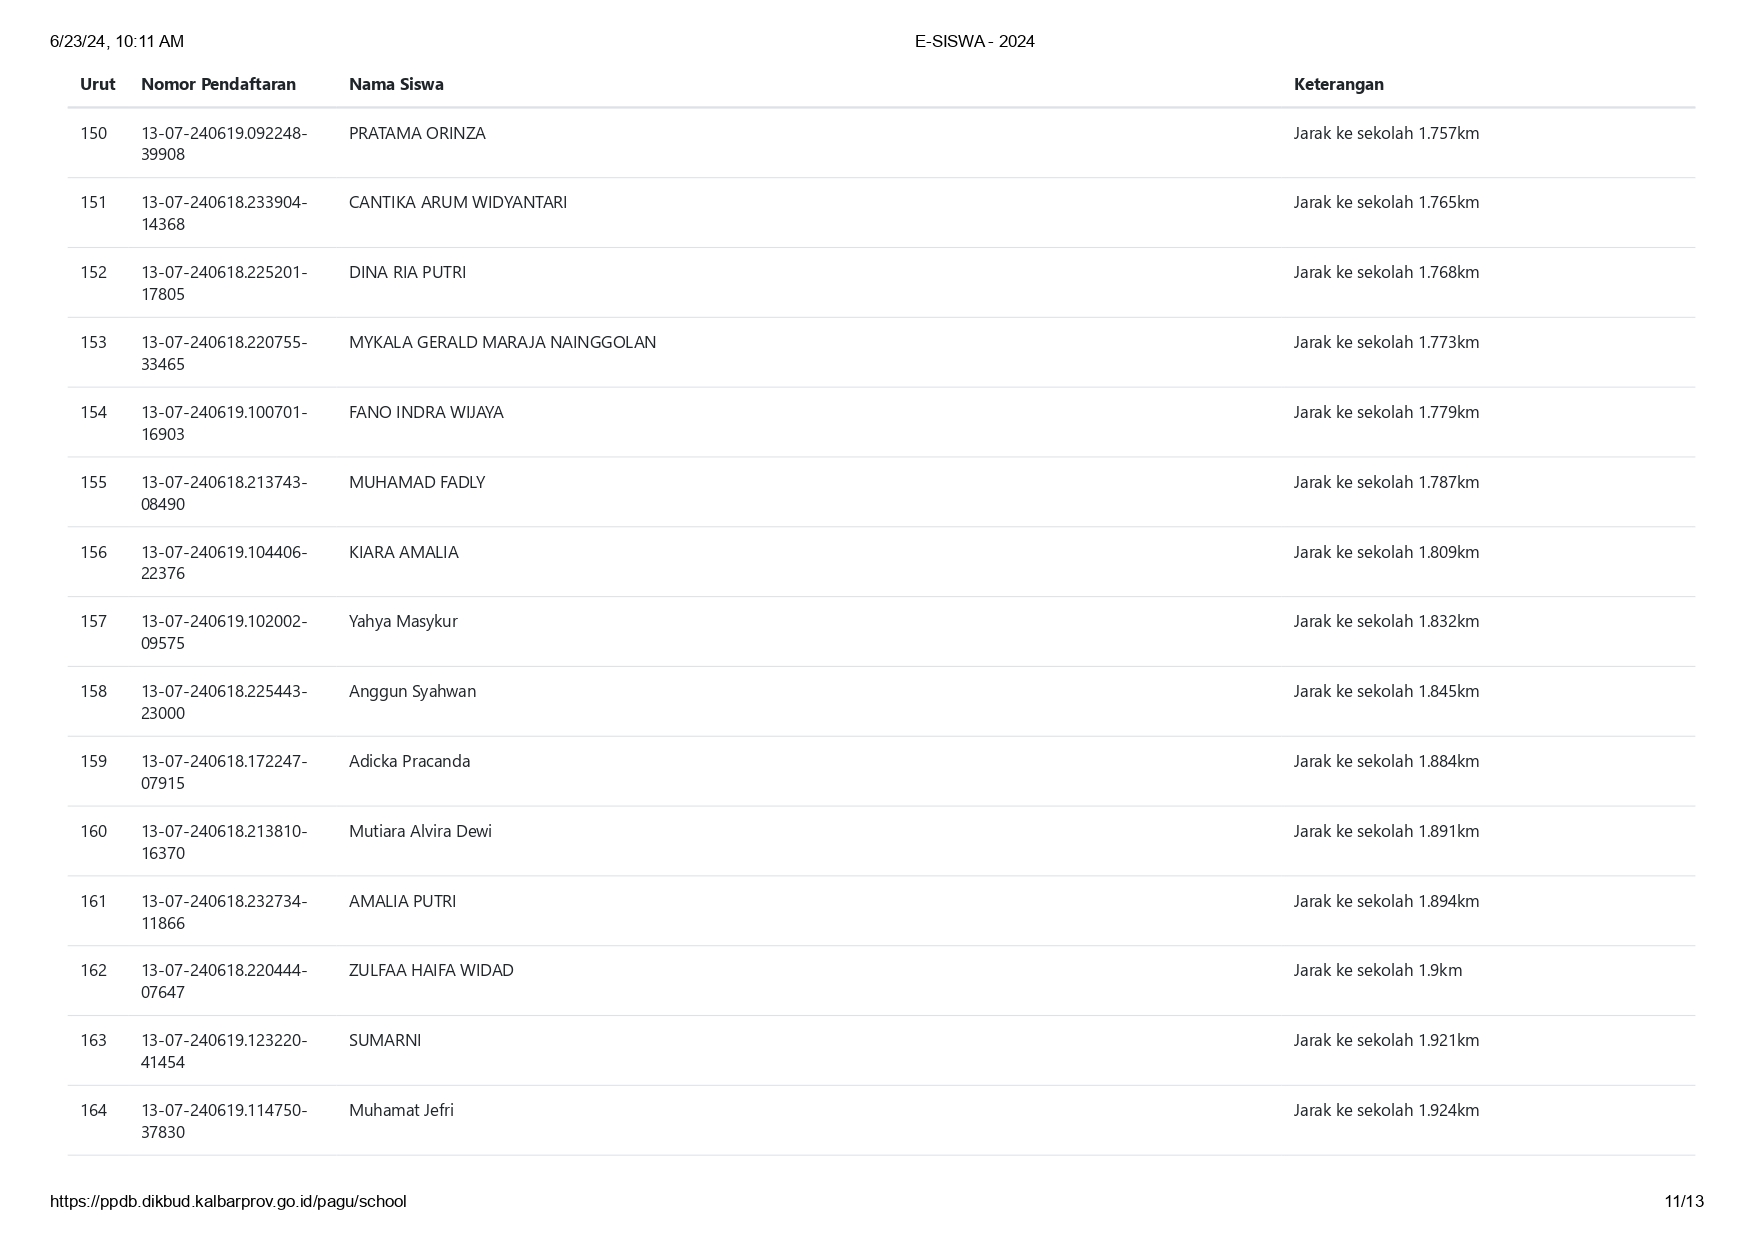Click order number 150
This screenshot has width=1754, height=1240.
[93, 133]
